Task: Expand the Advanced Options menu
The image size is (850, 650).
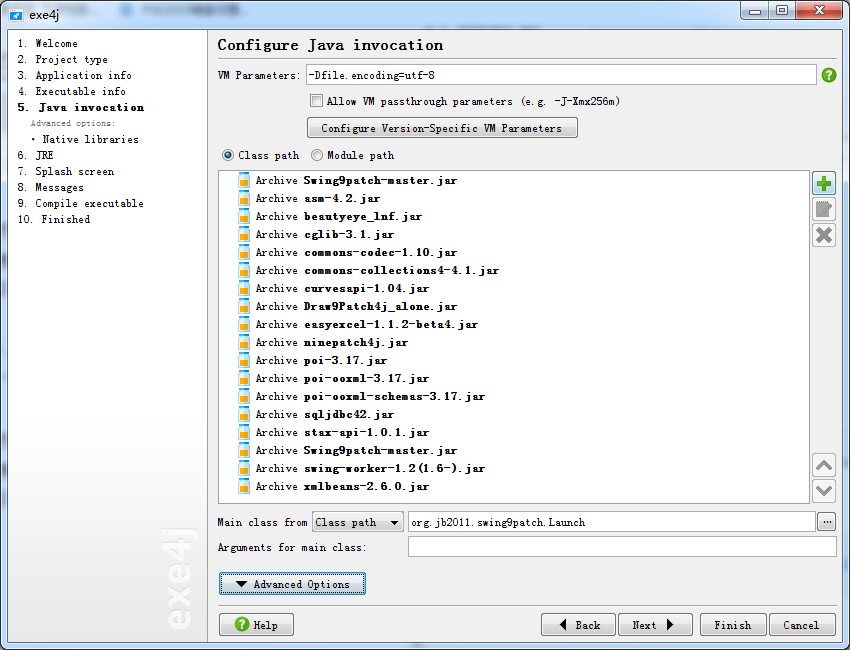Action: click(292, 584)
